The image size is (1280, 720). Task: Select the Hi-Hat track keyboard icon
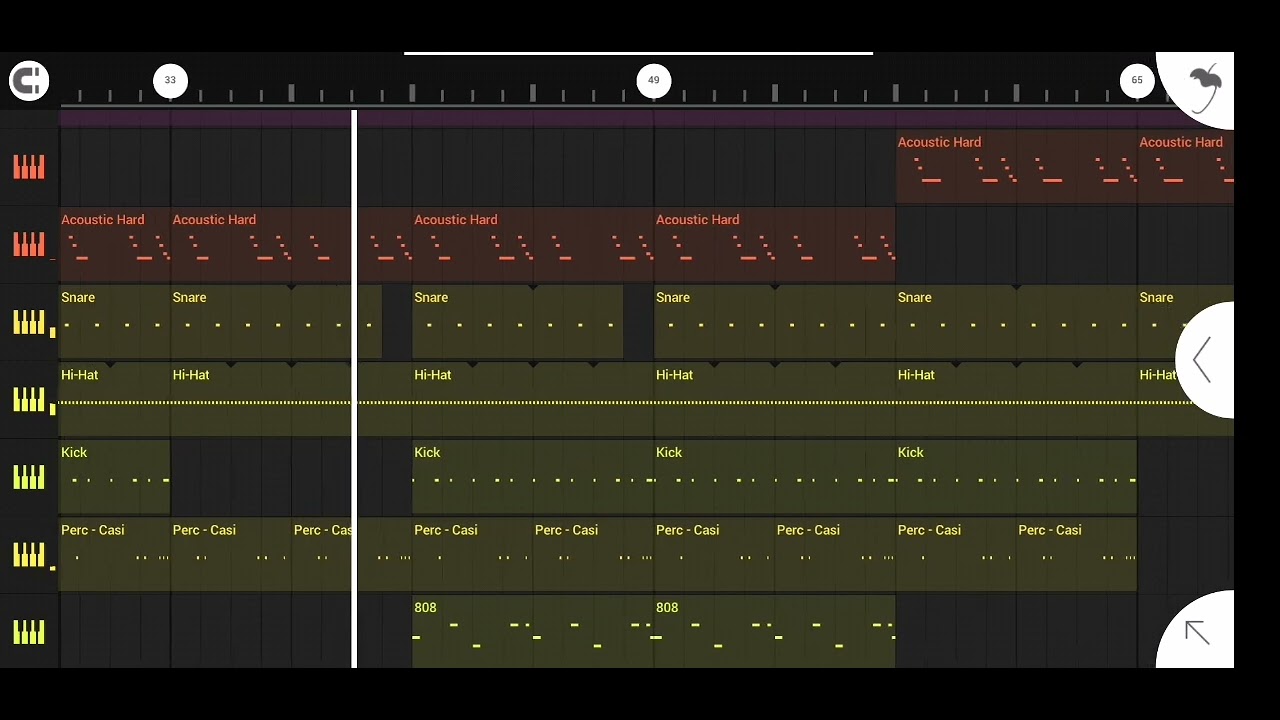[x=29, y=399]
